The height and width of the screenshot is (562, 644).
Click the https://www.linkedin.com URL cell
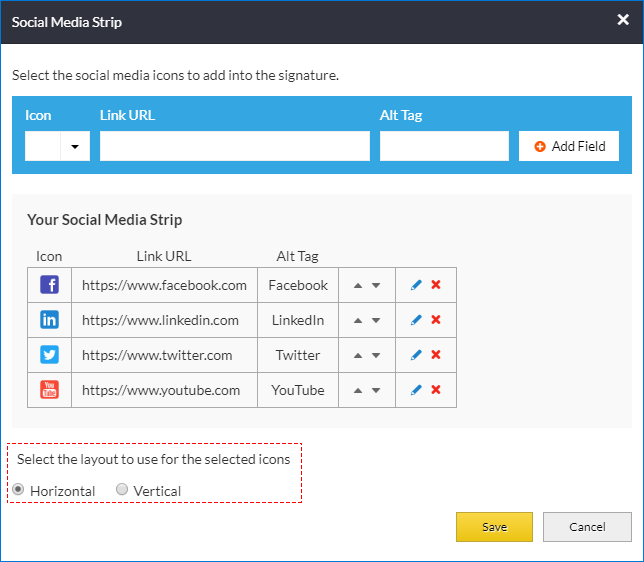[x=164, y=320]
